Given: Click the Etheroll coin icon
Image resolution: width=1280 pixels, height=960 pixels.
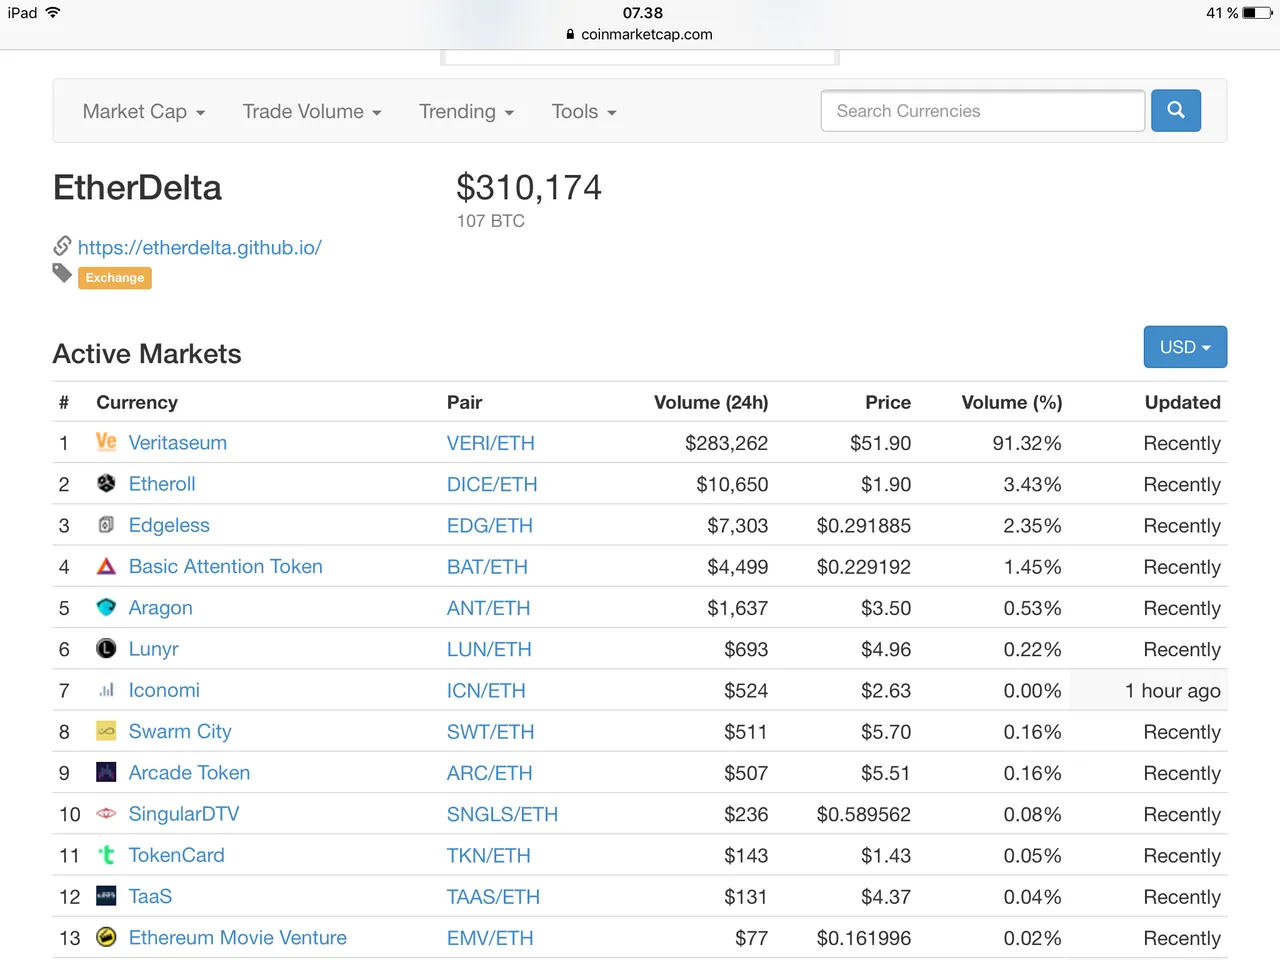Looking at the screenshot, I should (x=106, y=483).
